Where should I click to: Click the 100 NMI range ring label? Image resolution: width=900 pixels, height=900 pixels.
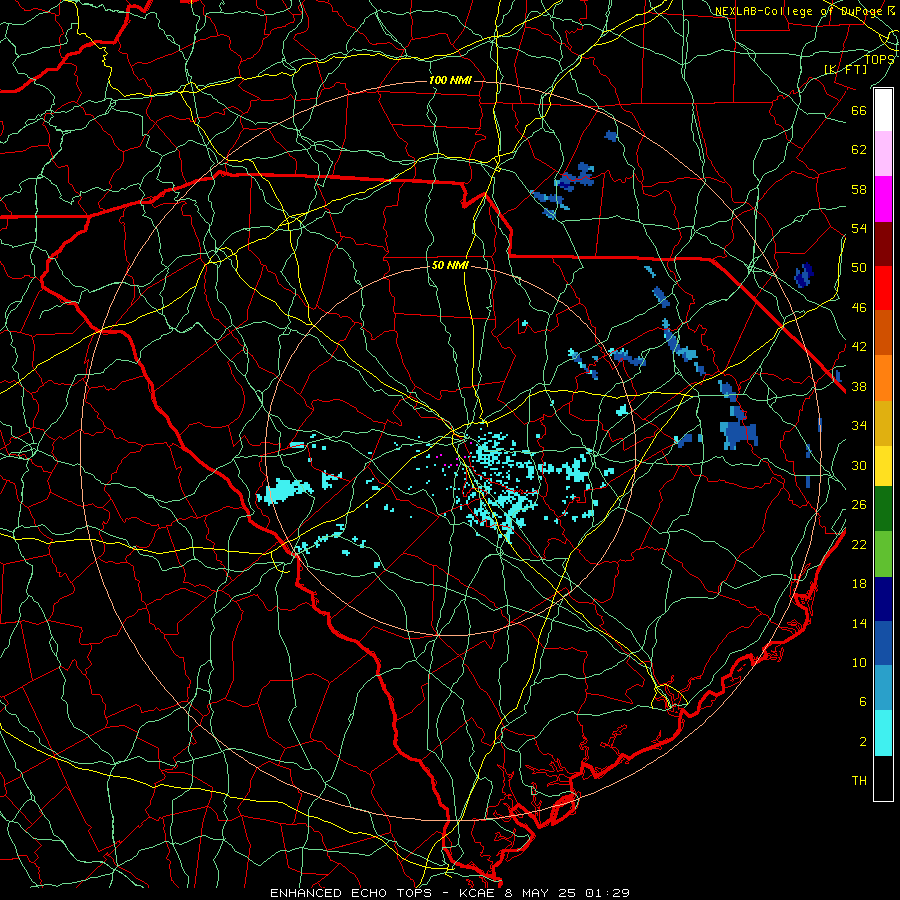tap(450, 80)
